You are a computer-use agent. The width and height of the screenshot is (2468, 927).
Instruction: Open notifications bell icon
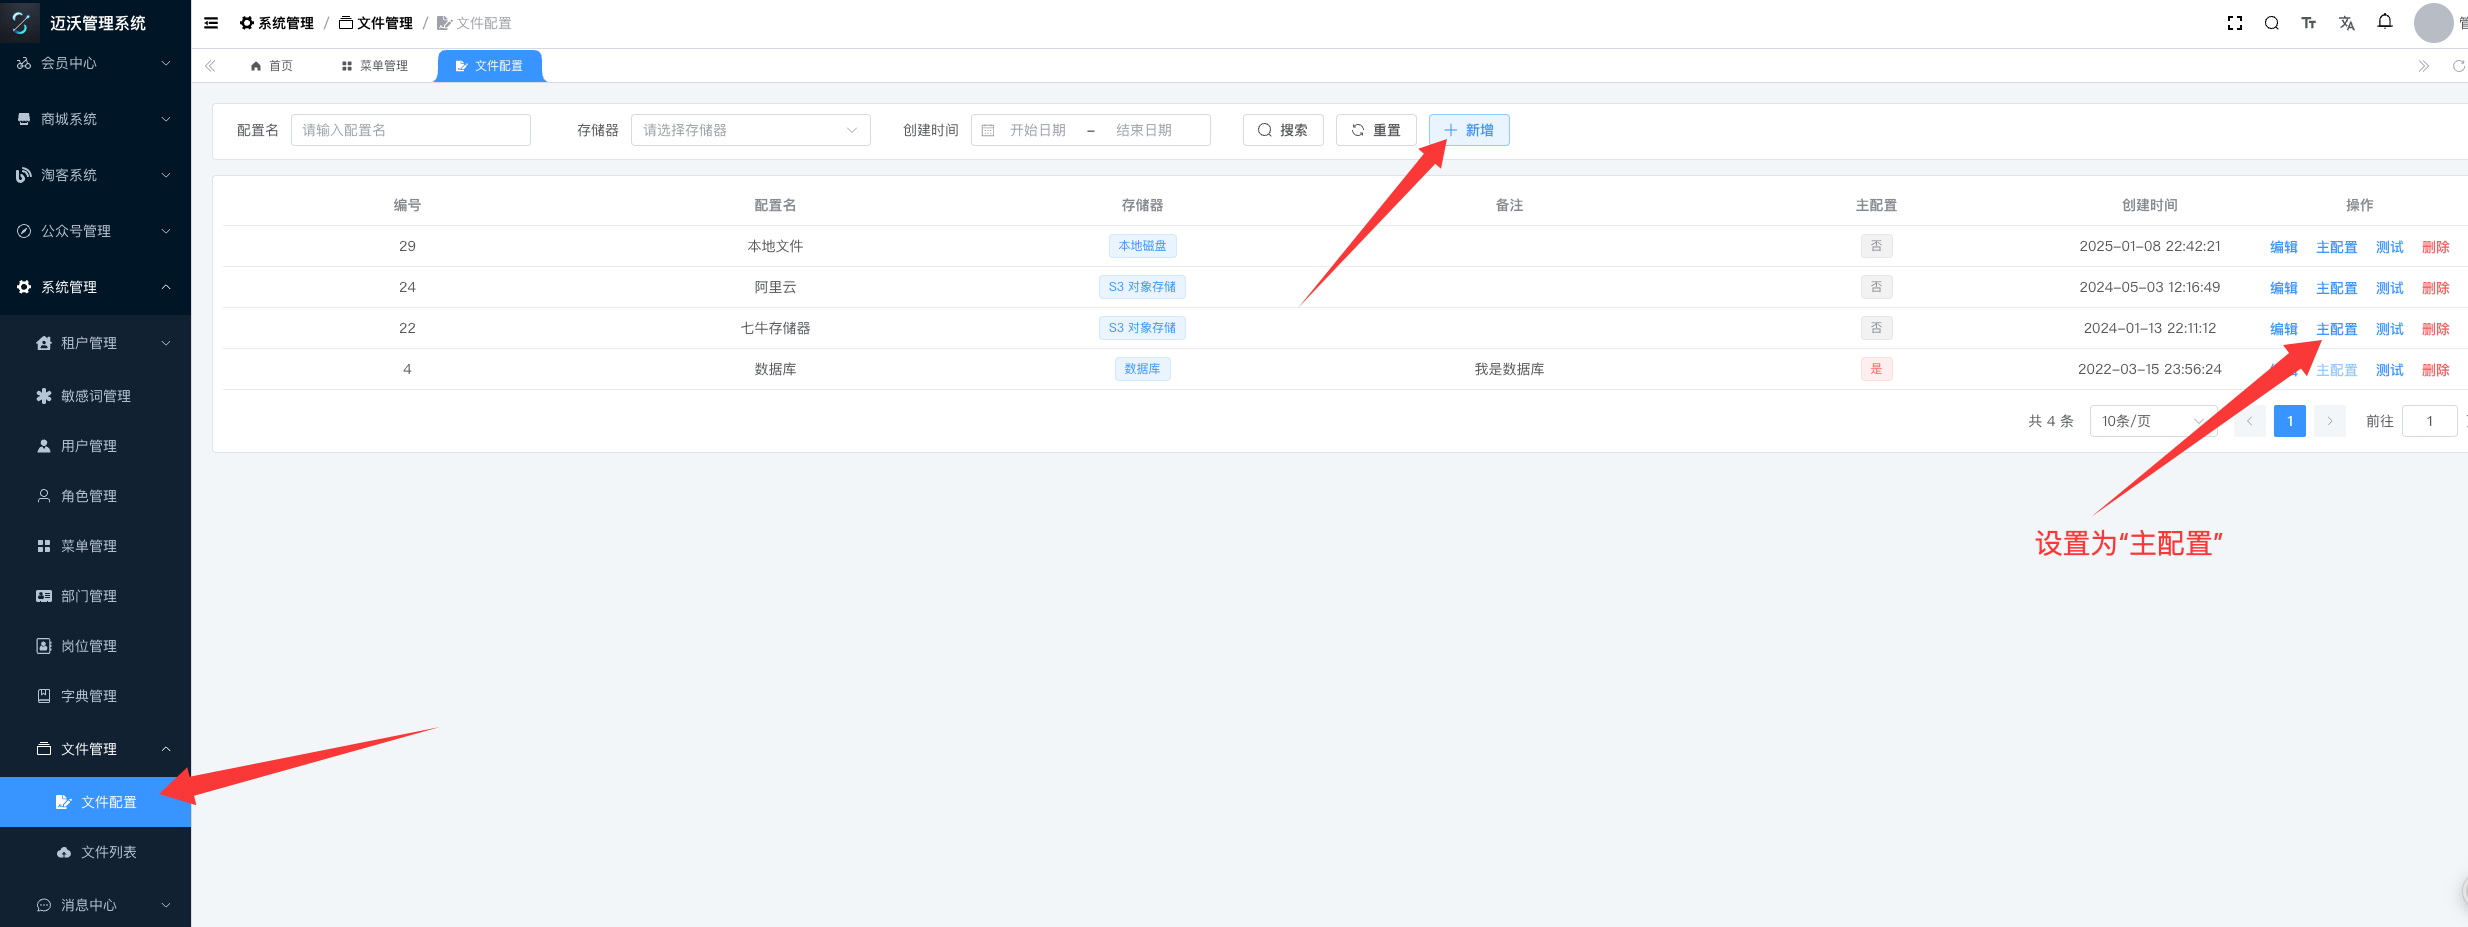pos(2385,22)
